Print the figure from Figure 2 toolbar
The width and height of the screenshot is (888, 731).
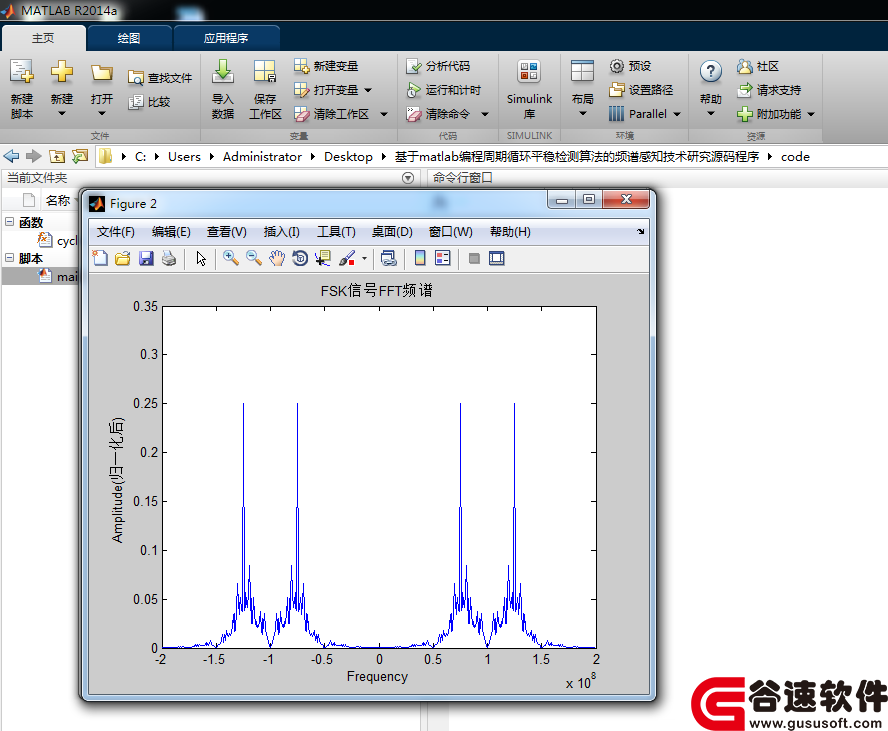(x=169, y=258)
